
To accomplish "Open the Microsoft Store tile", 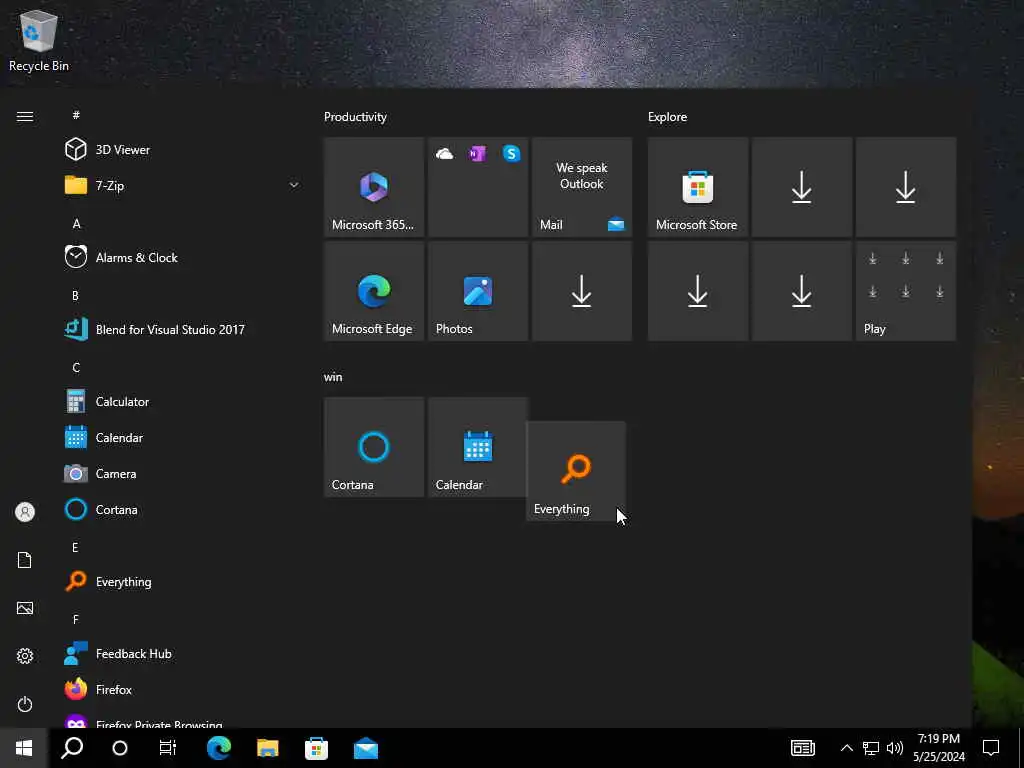I will 697,187.
